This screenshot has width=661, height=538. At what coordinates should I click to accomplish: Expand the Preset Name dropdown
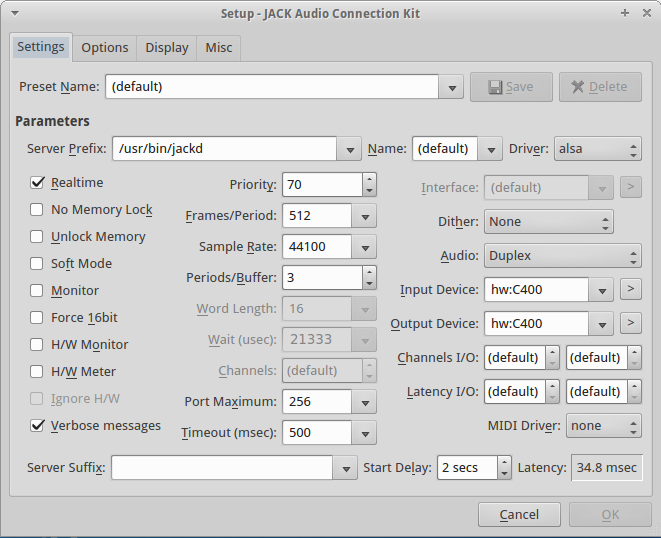[451, 87]
